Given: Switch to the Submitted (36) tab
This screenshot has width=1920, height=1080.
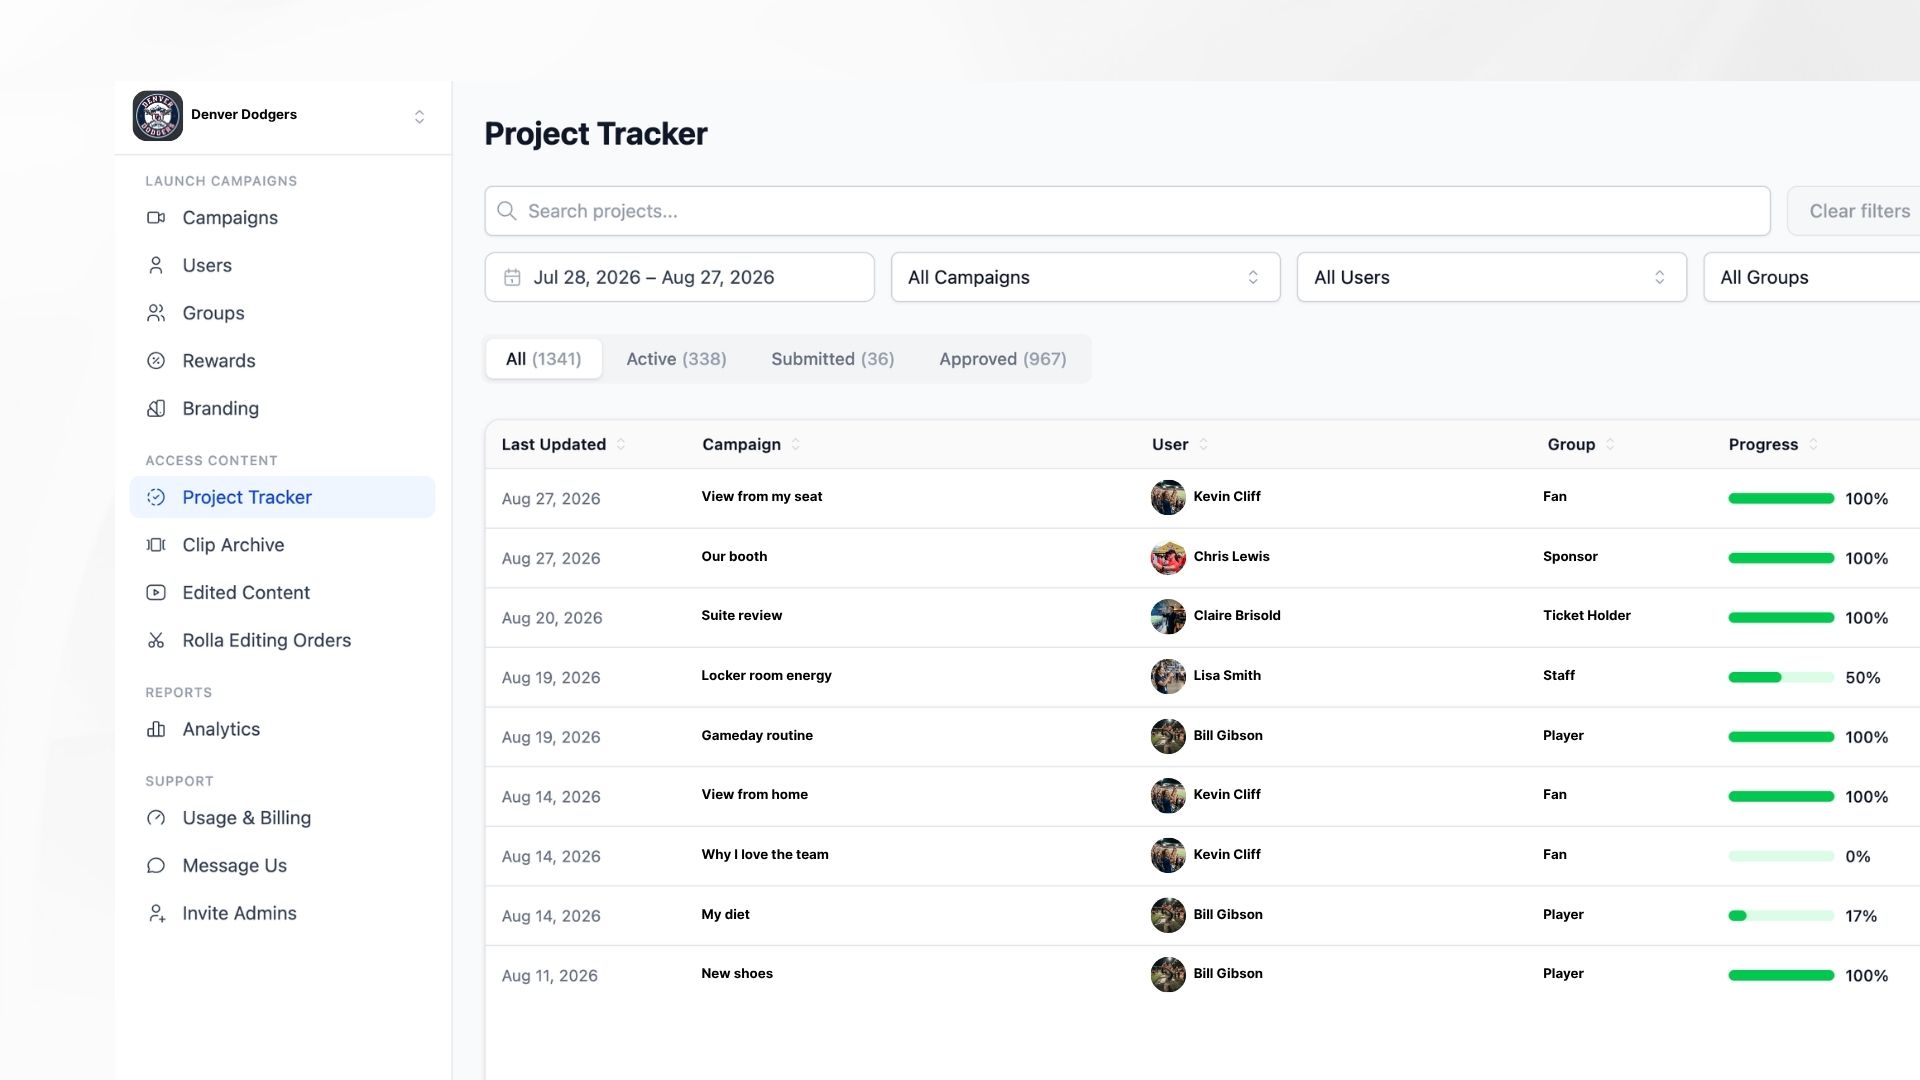Looking at the screenshot, I should click(832, 359).
